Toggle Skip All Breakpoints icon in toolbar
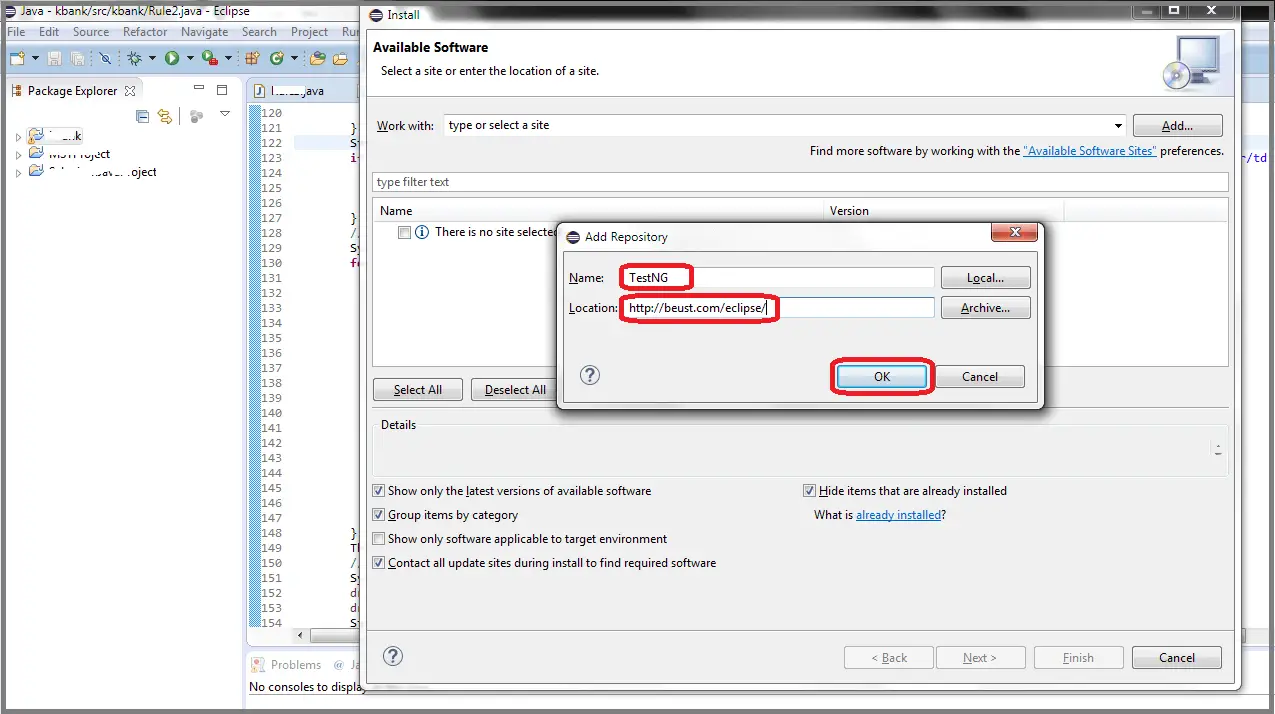The width and height of the screenshot is (1275, 714). tap(105, 58)
